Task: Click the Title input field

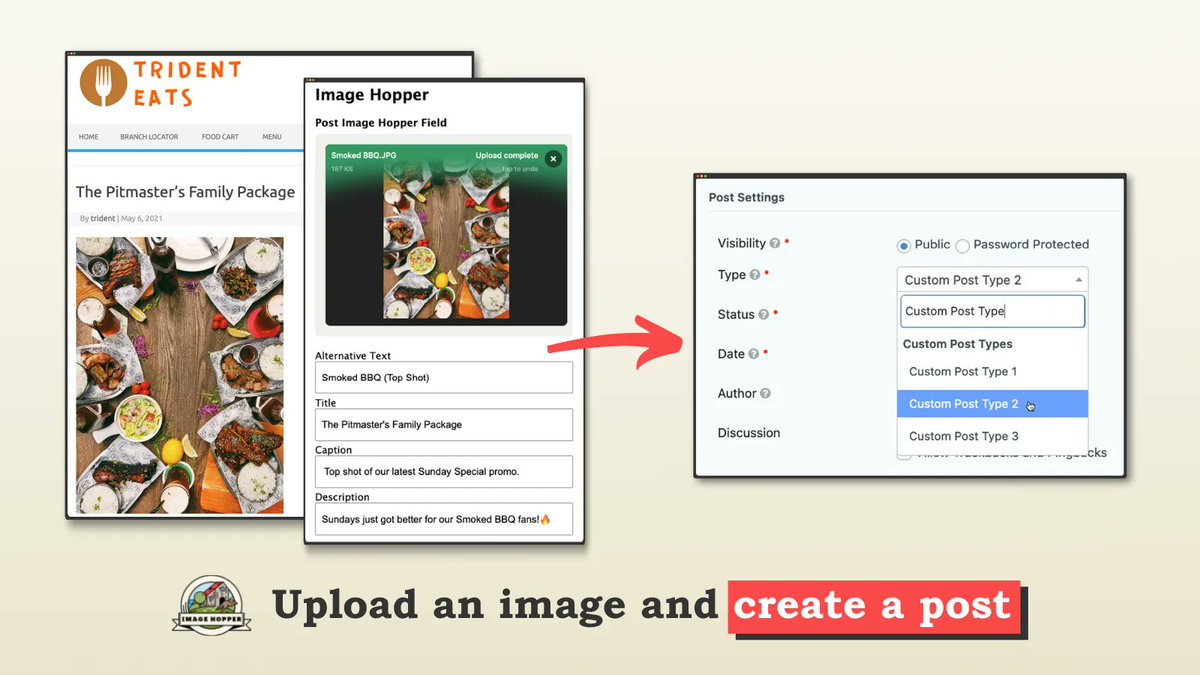Action: coord(444,424)
